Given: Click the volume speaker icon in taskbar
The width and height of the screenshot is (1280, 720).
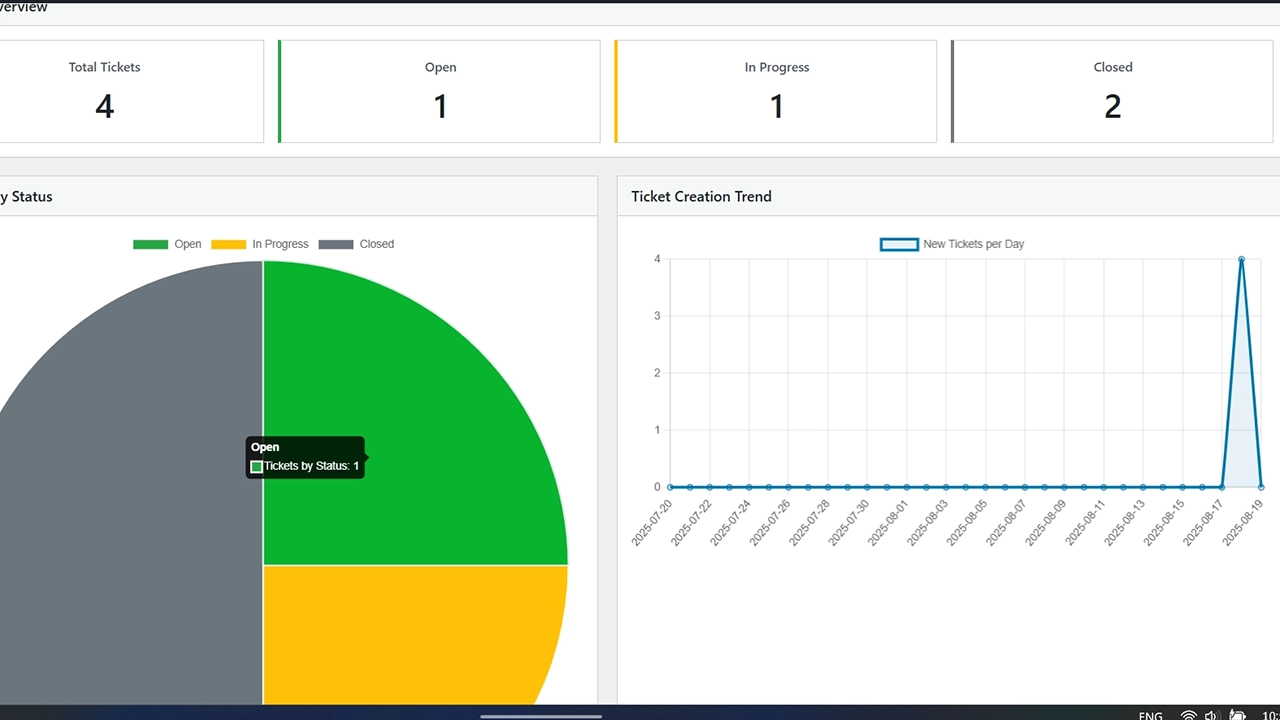Looking at the screenshot, I should coord(1211,714).
